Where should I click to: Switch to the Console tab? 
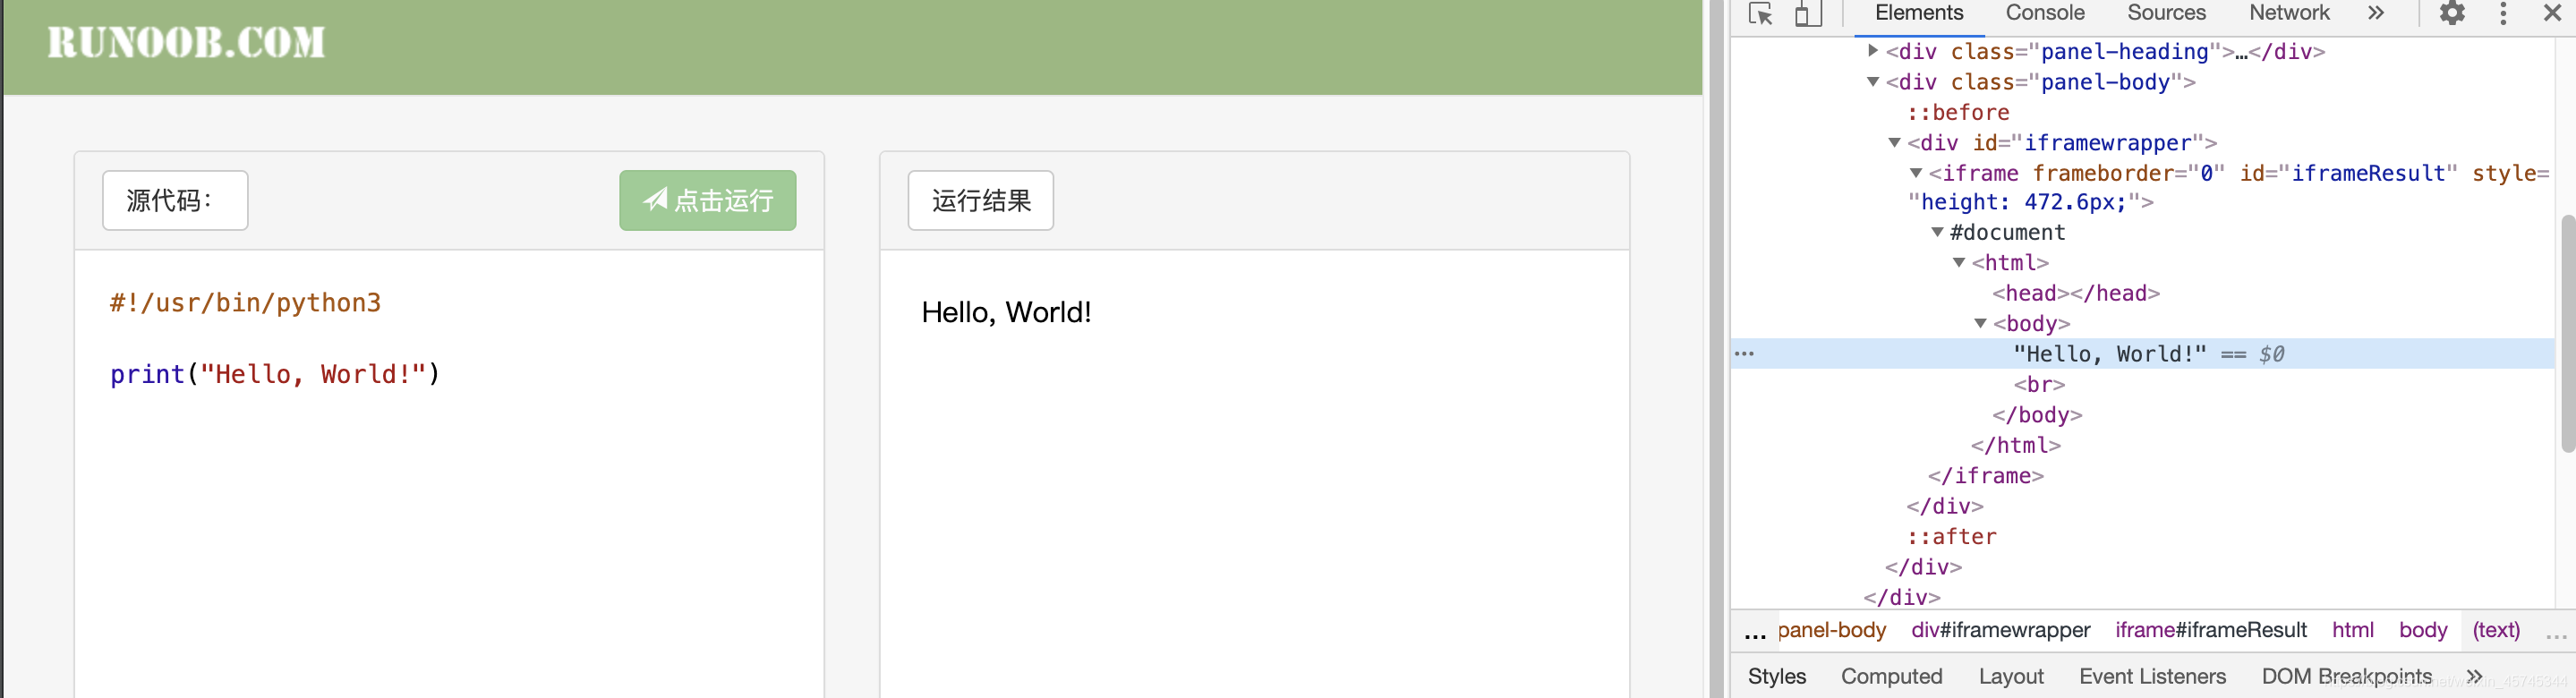click(2044, 14)
